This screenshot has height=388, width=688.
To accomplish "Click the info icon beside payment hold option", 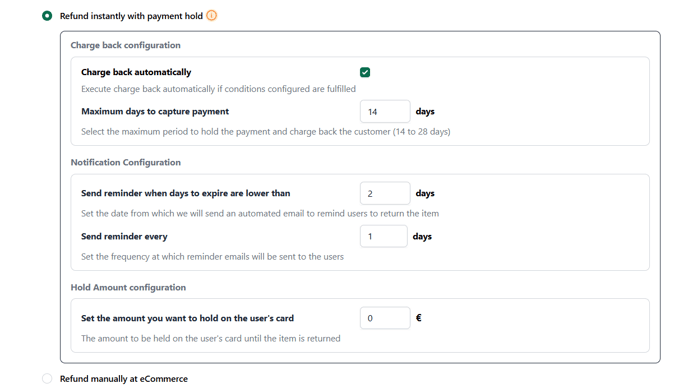I will tap(211, 16).
